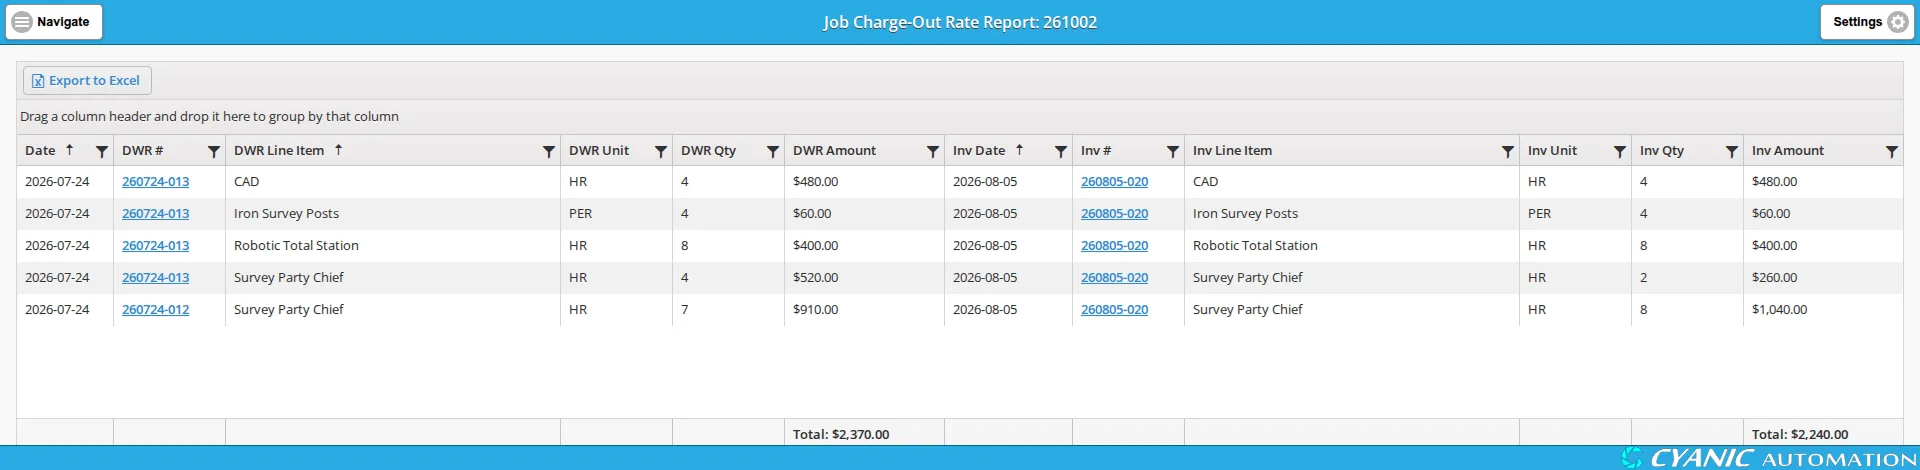
Task: Filter the Date column
Action: 101,151
